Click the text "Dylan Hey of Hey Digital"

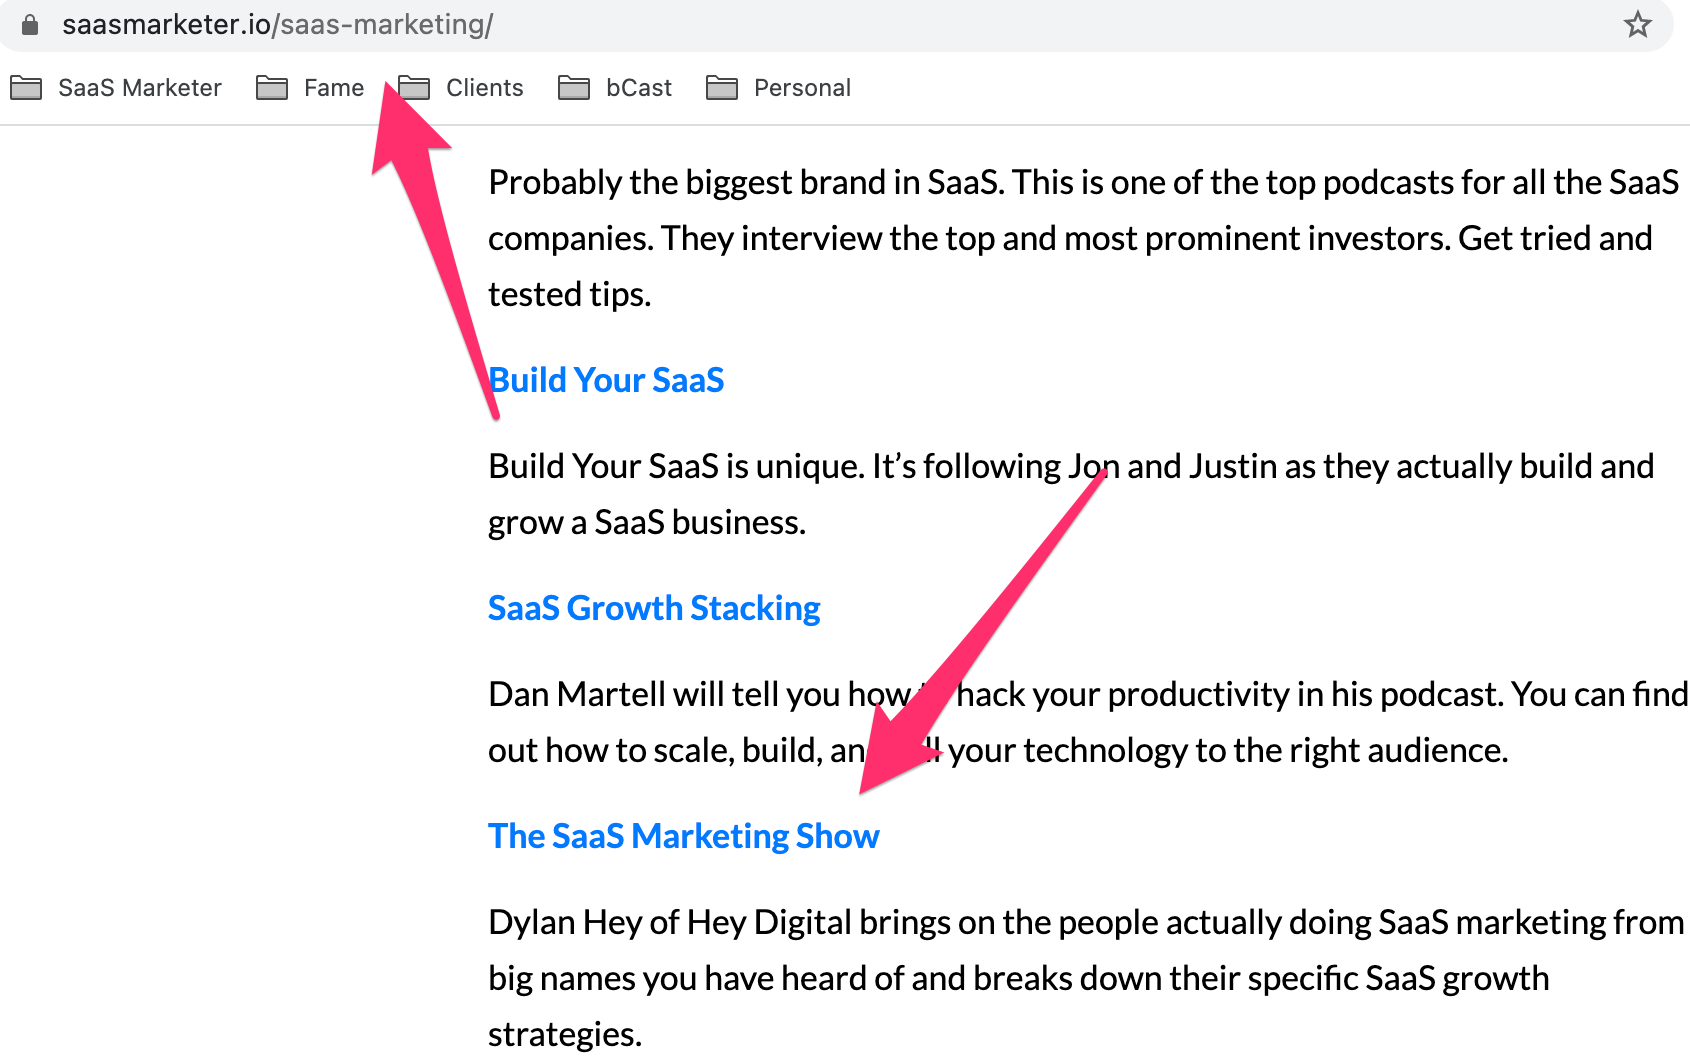[670, 922]
